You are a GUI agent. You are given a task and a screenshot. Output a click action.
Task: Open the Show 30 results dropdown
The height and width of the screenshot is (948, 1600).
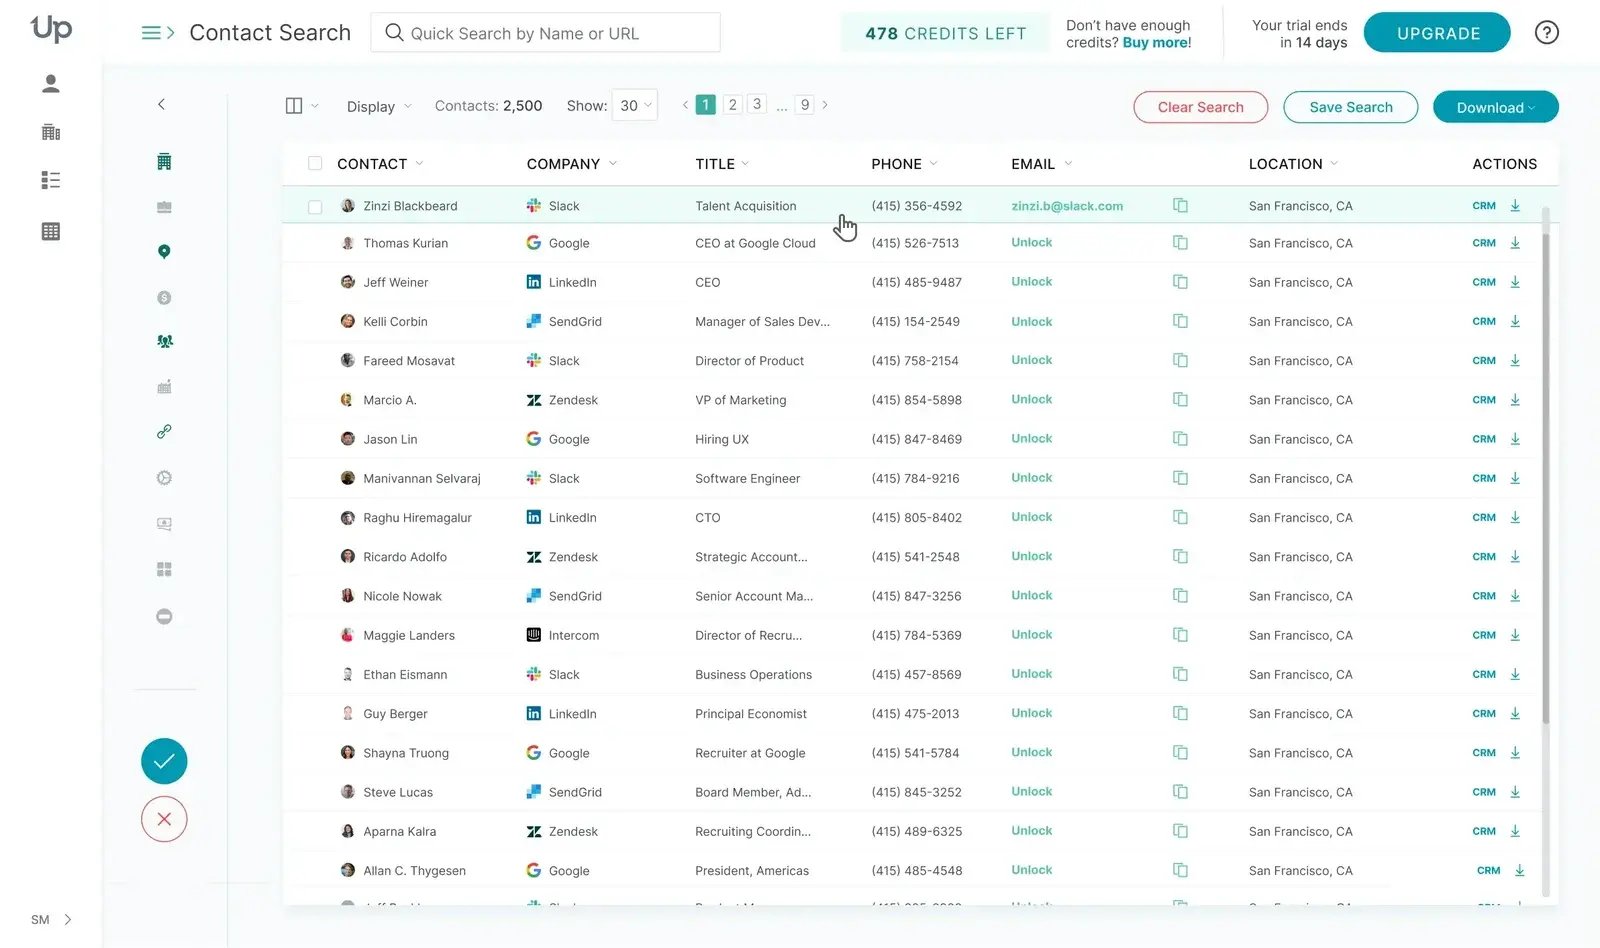coord(634,104)
